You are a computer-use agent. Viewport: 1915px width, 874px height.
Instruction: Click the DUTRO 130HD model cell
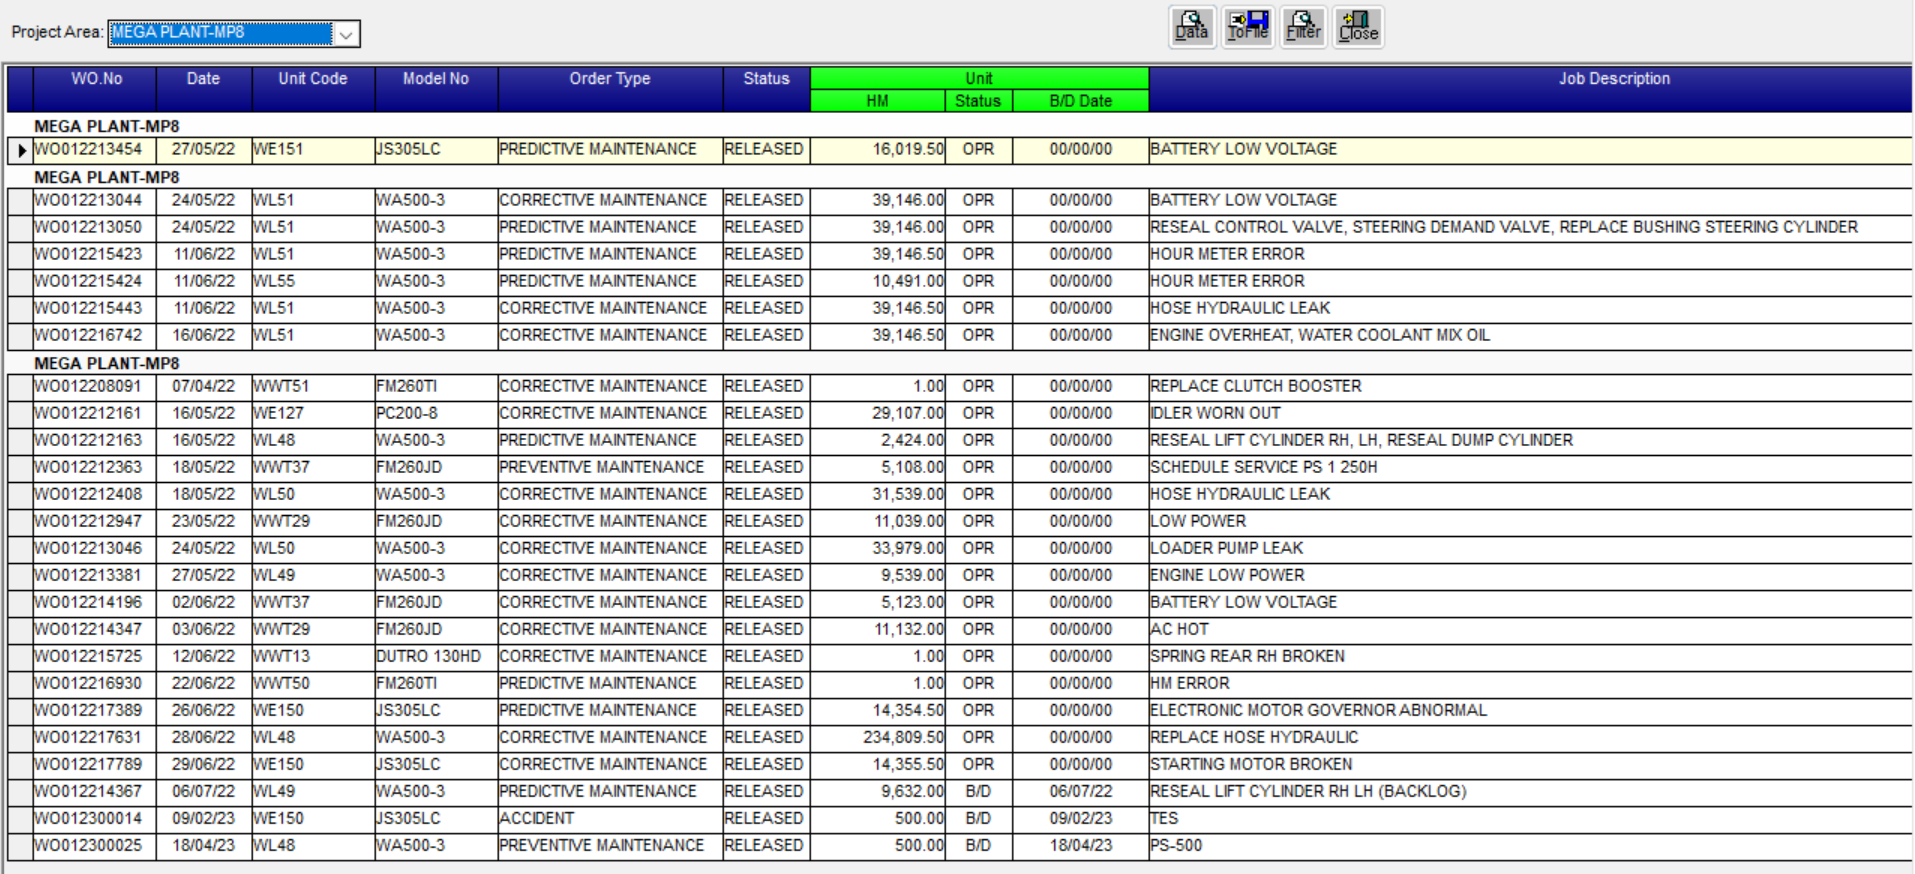(x=428, y=656)
